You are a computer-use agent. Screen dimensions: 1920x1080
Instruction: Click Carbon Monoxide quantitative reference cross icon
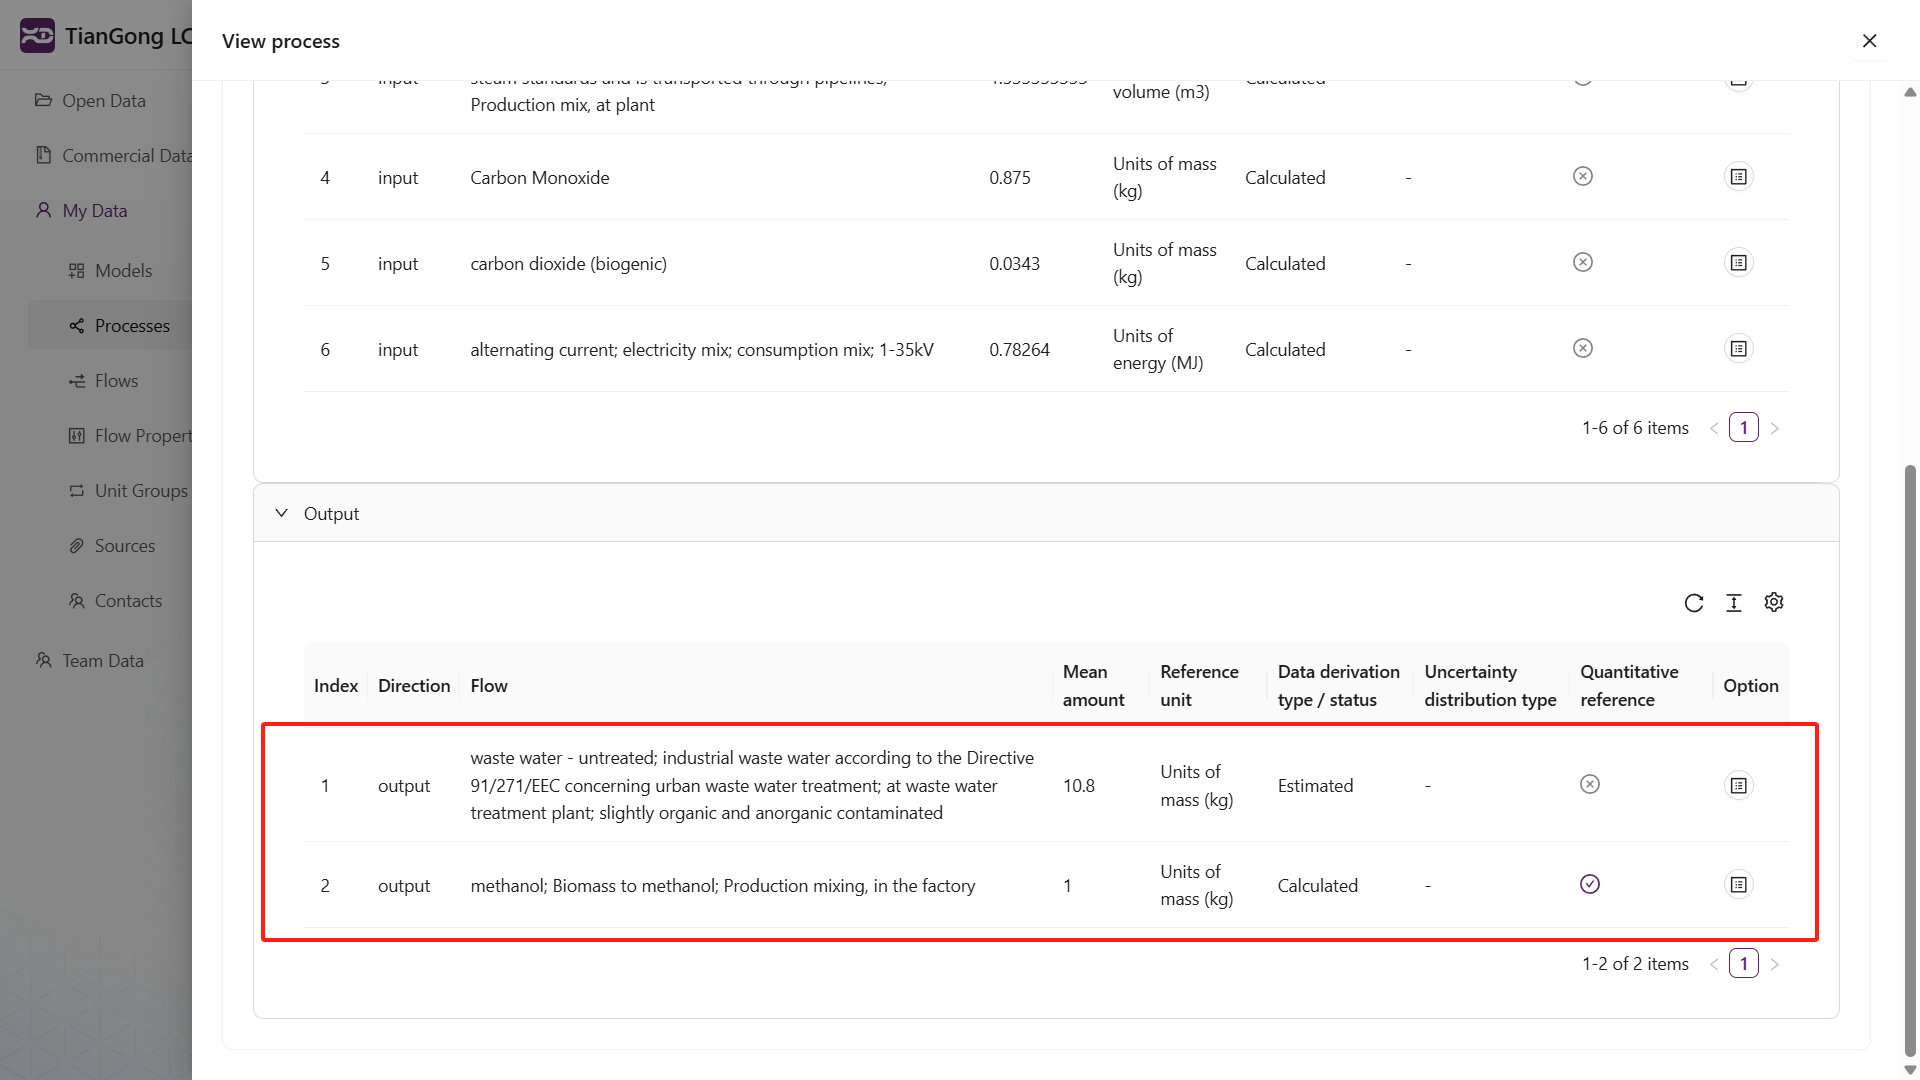click(1582, 176)
